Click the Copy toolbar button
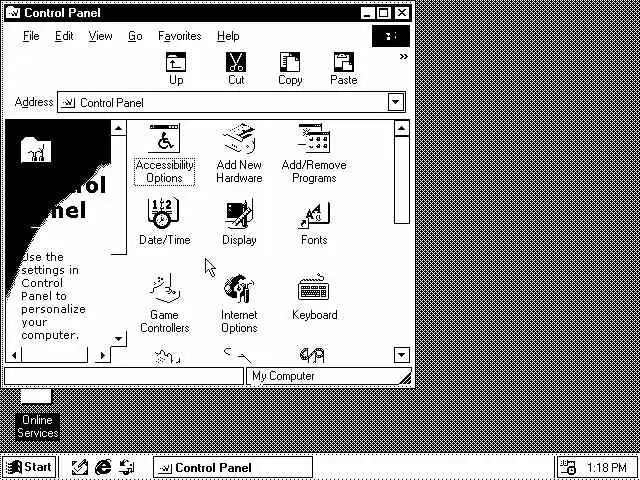Screen dimensions: 640x480 (x=290, y=69)
